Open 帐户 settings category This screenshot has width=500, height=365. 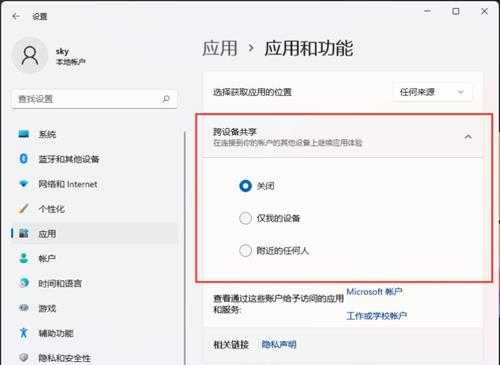point(94,259)
